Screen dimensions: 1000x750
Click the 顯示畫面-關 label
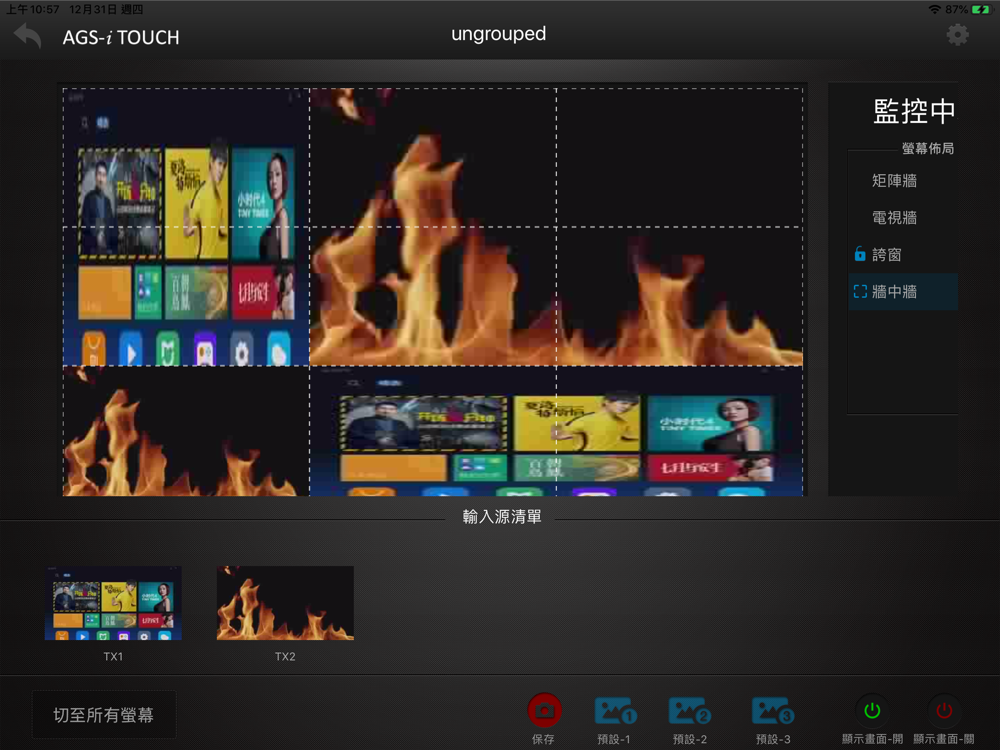tap(944, 739)
